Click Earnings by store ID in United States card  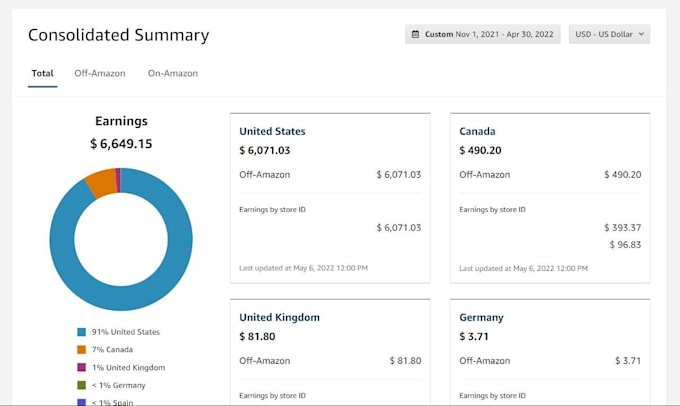point(272,210)
